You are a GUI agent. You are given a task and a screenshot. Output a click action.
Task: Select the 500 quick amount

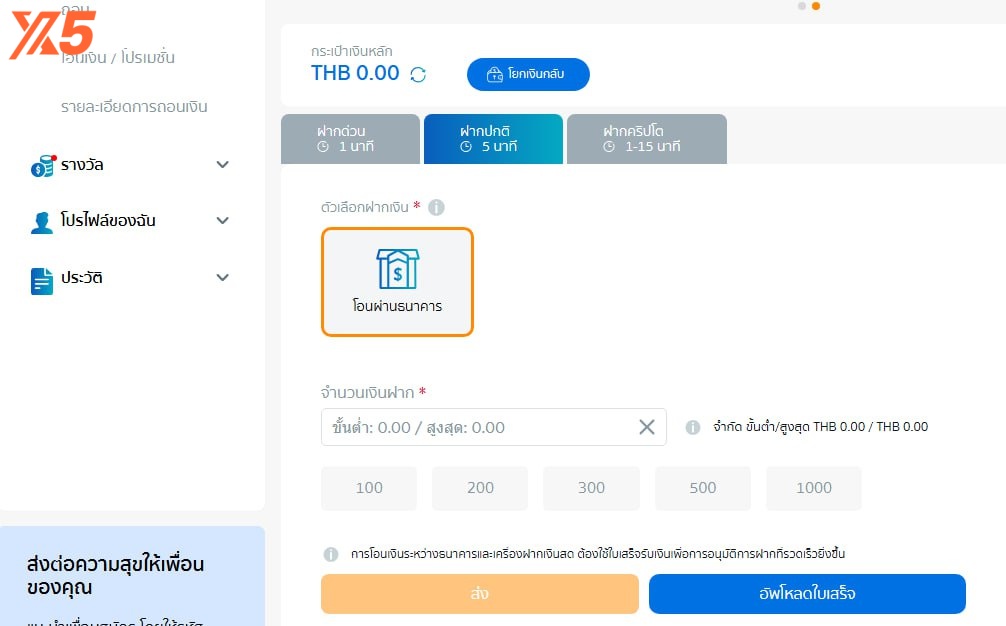(703, 488)
